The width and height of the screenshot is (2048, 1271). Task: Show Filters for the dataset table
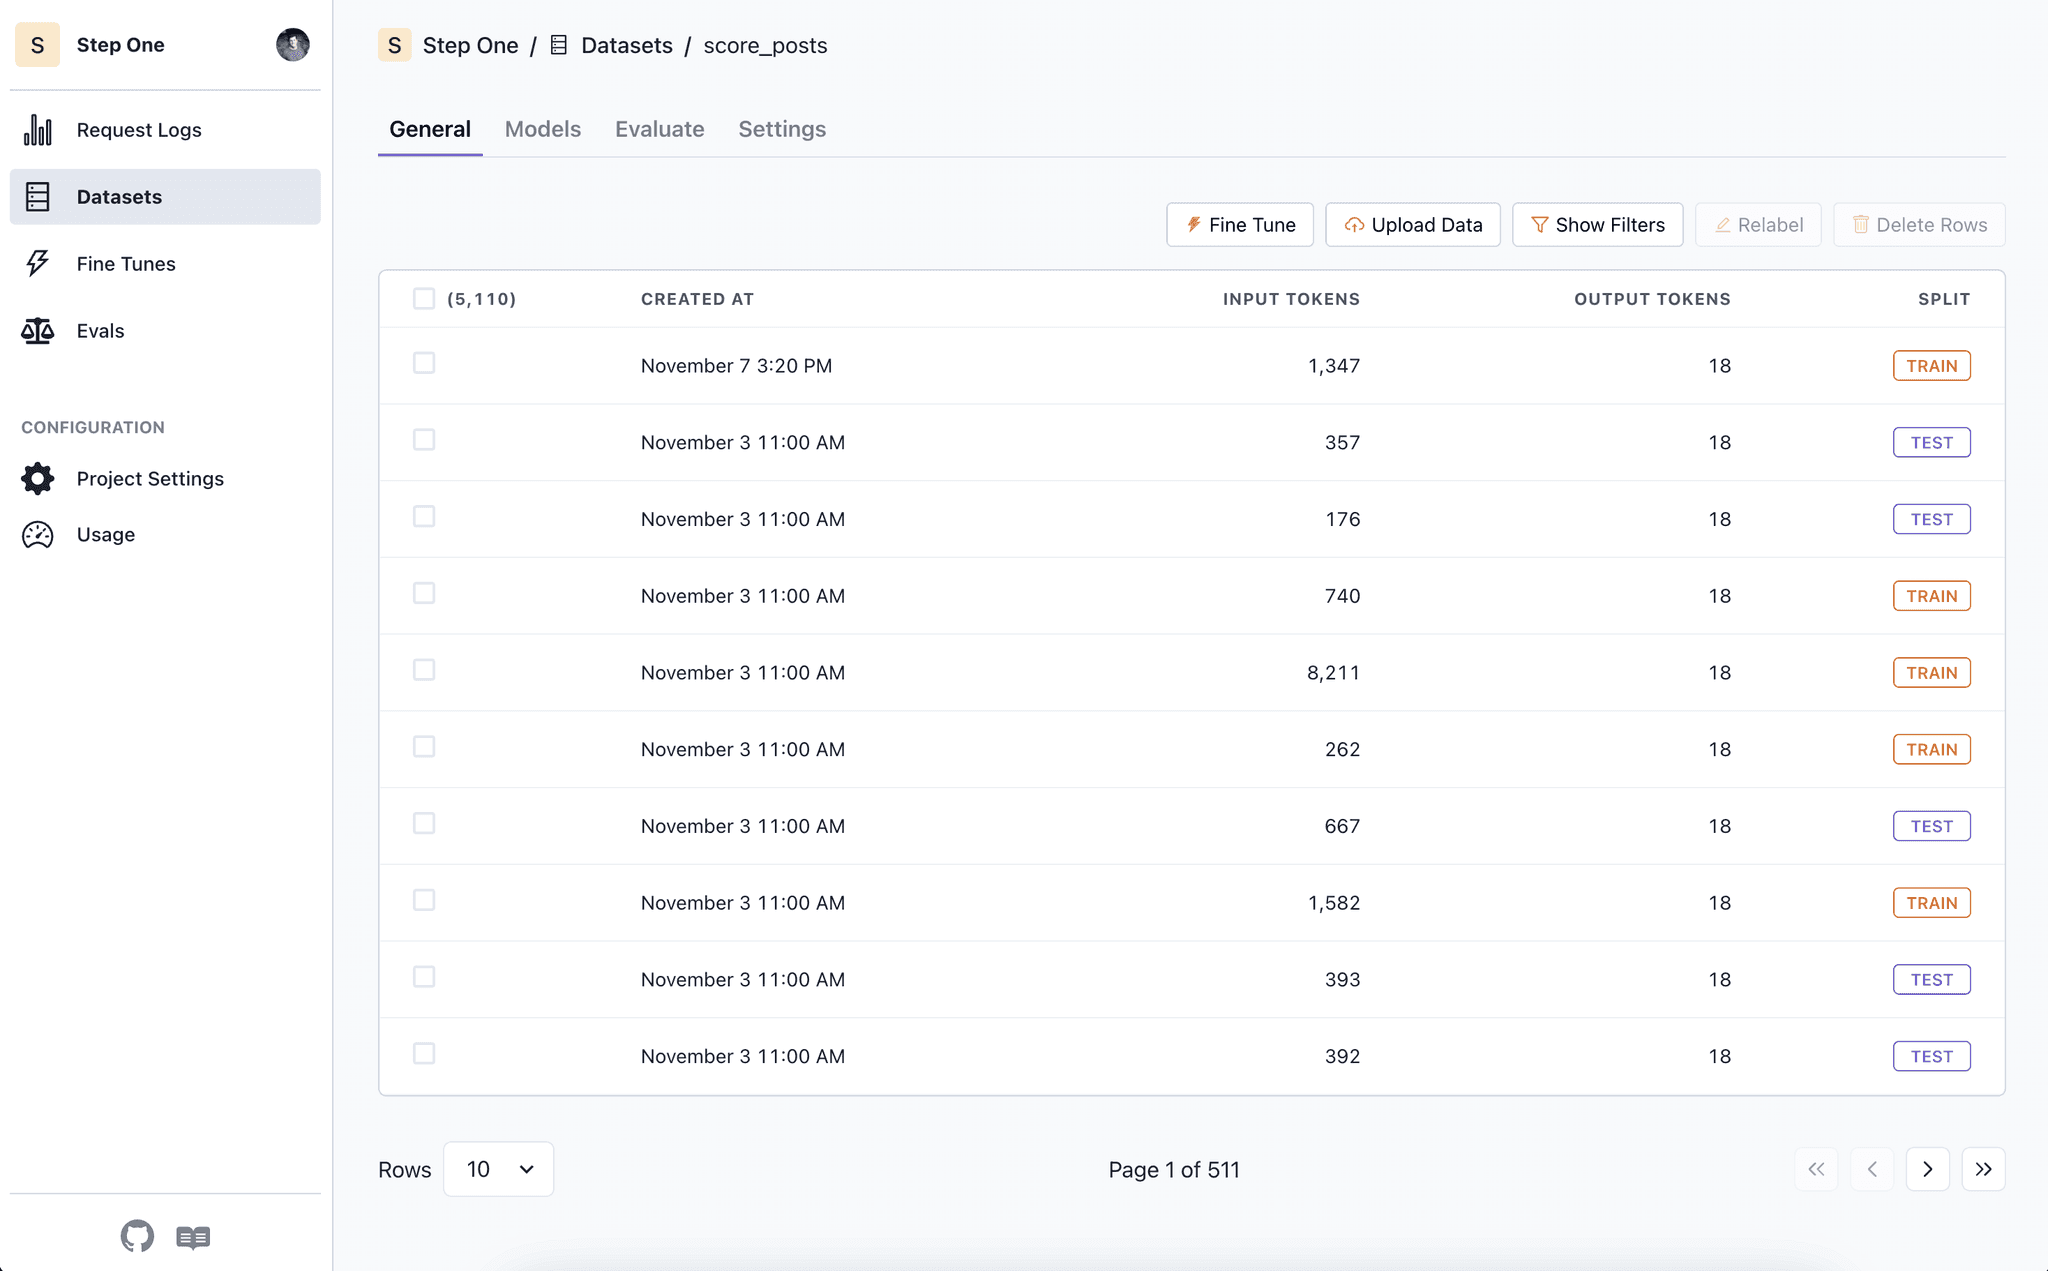tap(1596, 224)
